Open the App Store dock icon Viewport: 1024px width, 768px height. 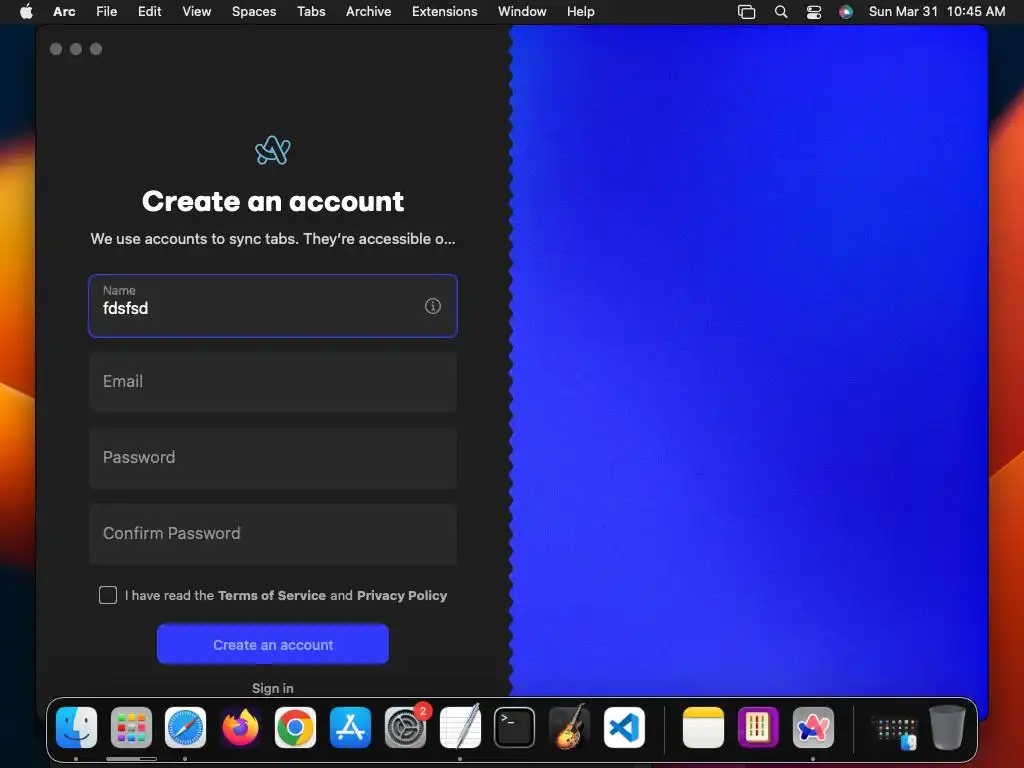click(350, 728)
